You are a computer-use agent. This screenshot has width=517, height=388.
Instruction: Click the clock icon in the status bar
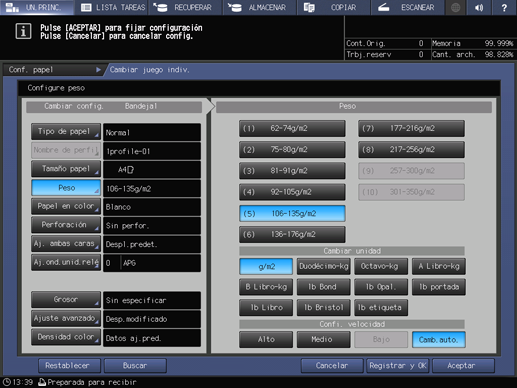click(x=7, y=382)
